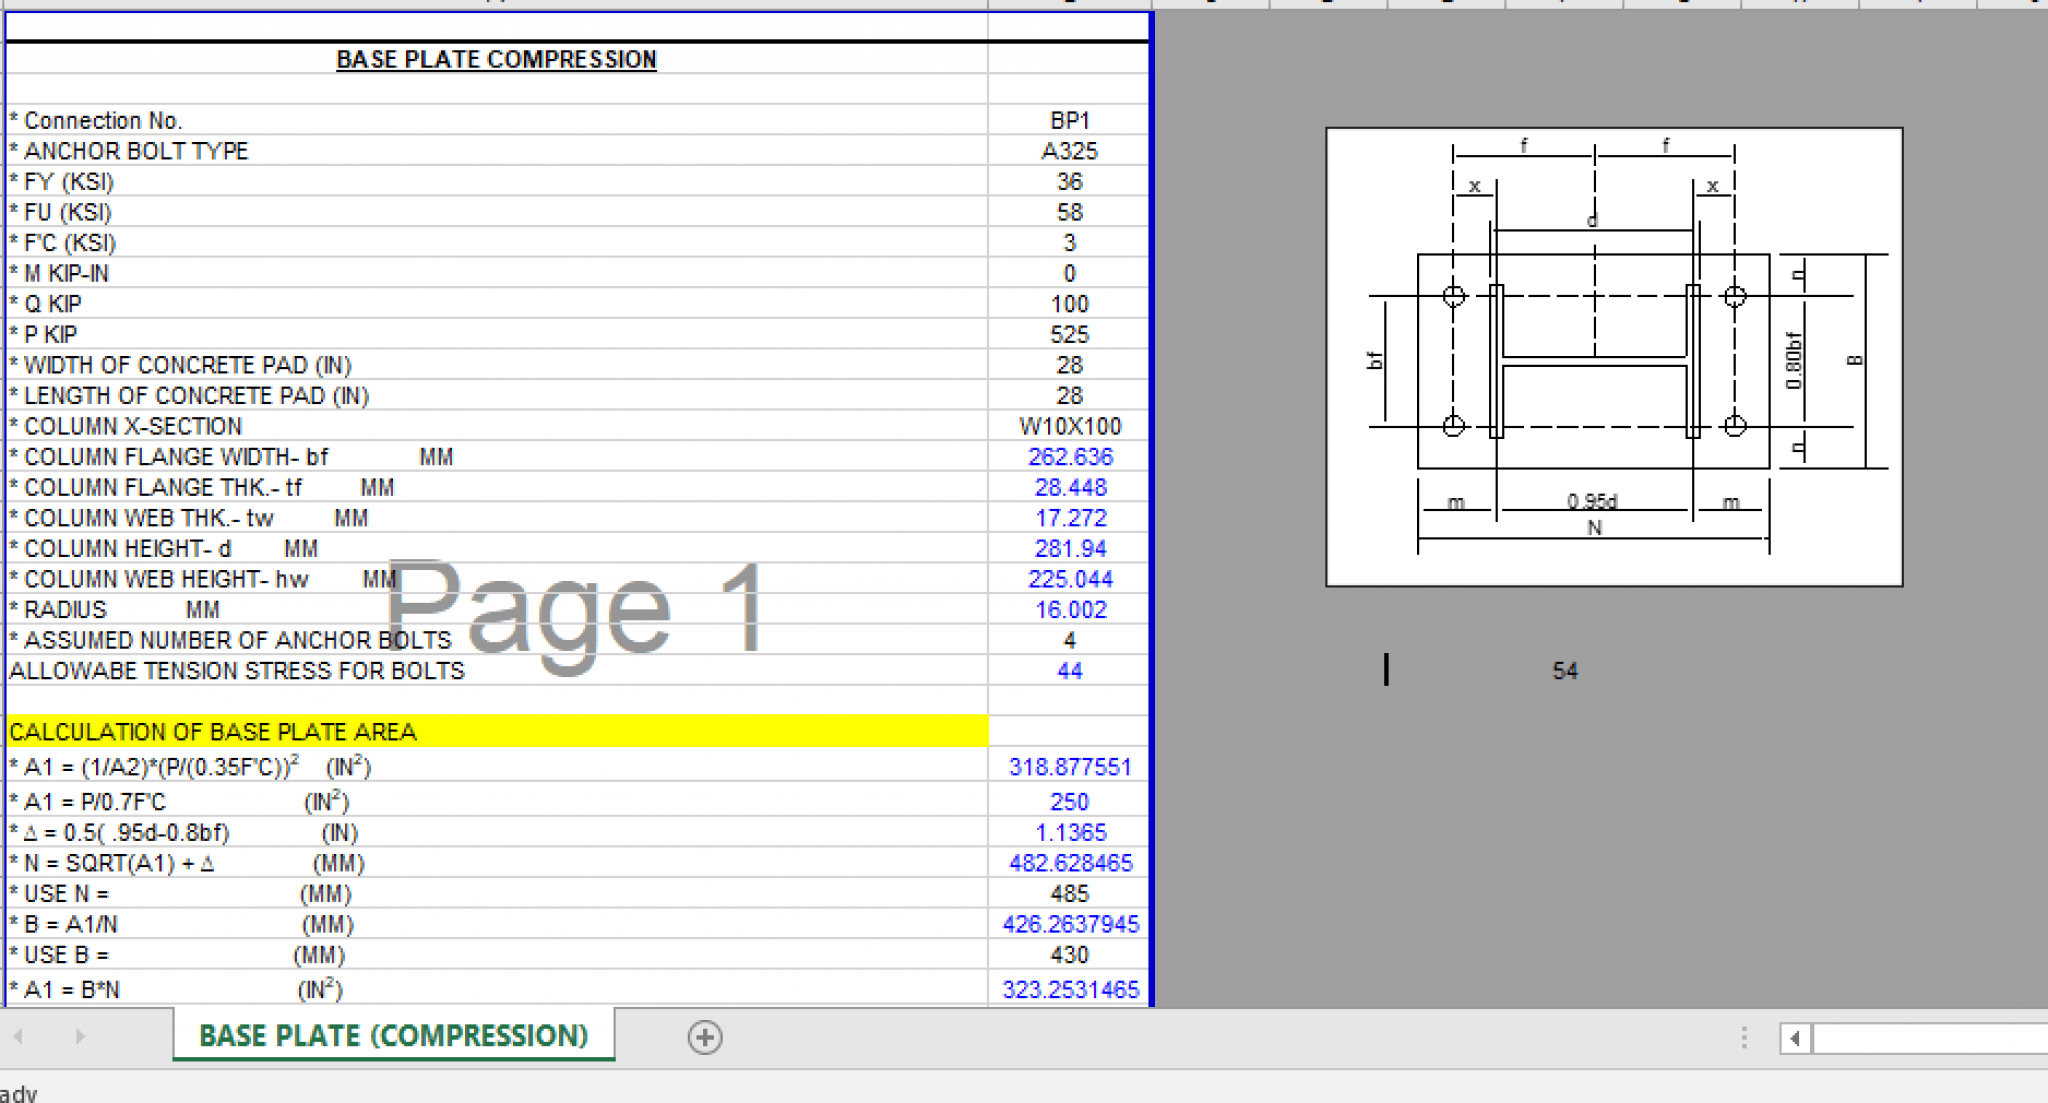Viewport: 2048px width, 1103px height.
Task: Select delta value 1.1365
Action: click(x=1069, y=832)
